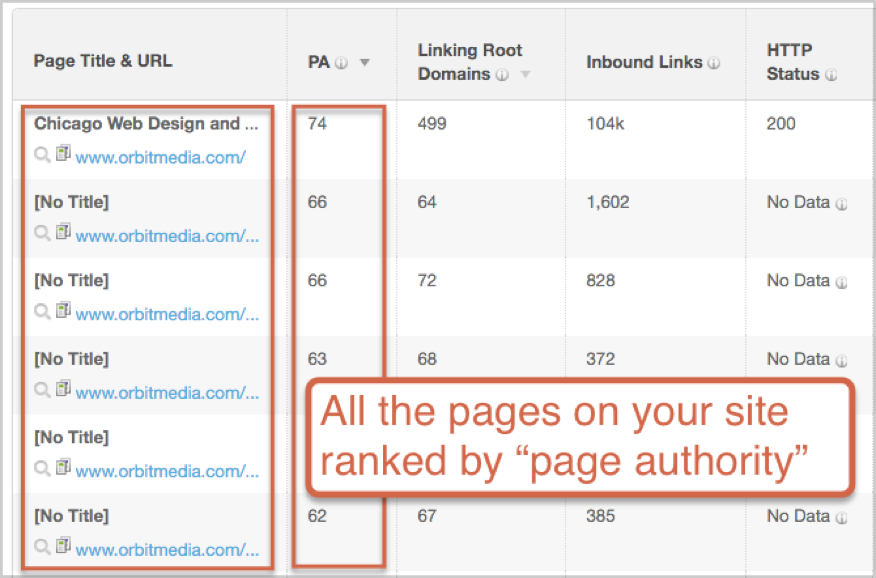Click page icon in row with PA 63

63,391
